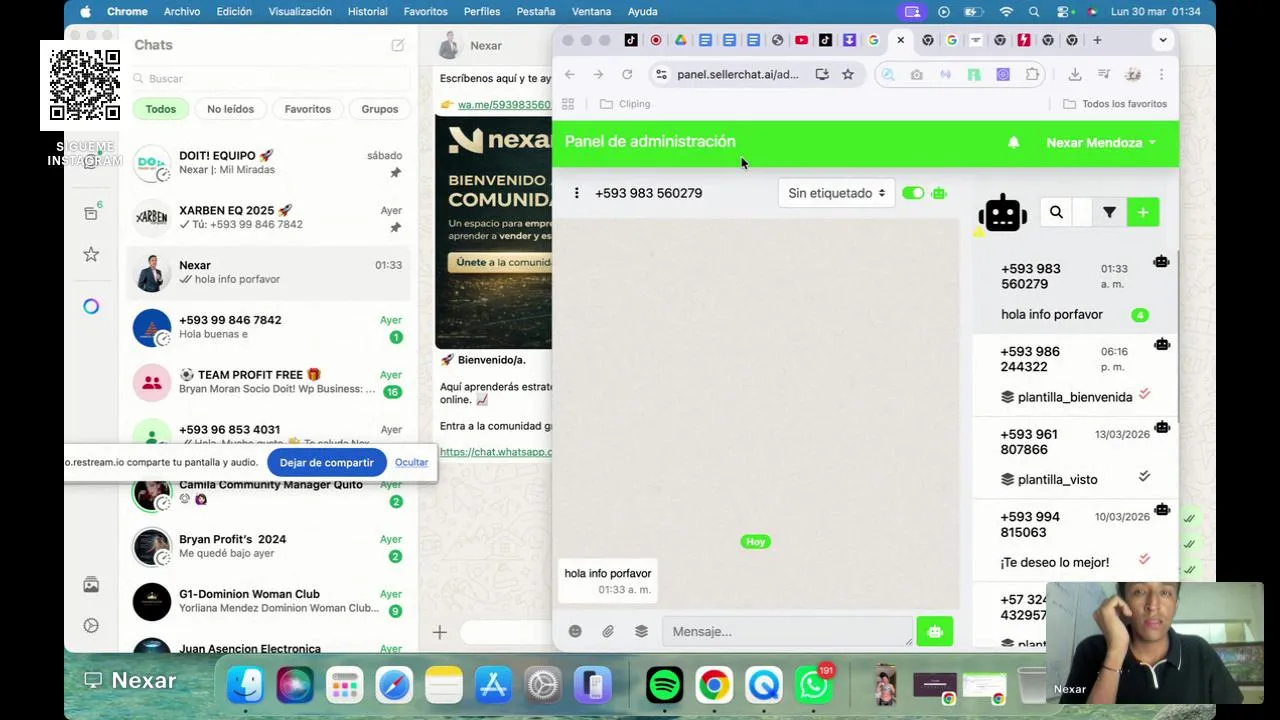The height and width of the screenshot is (720, 1280).
Task: Switch to the YouTube tab in Chrome
Action: pyautogui.click(x=801, y=40)
